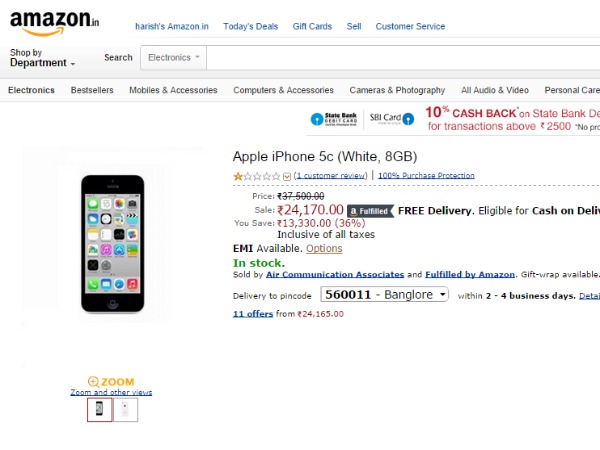The width and height of the screenshot is (600, 450).
Task: Click the Gift Cards link
Action: (x=311, y=26)
